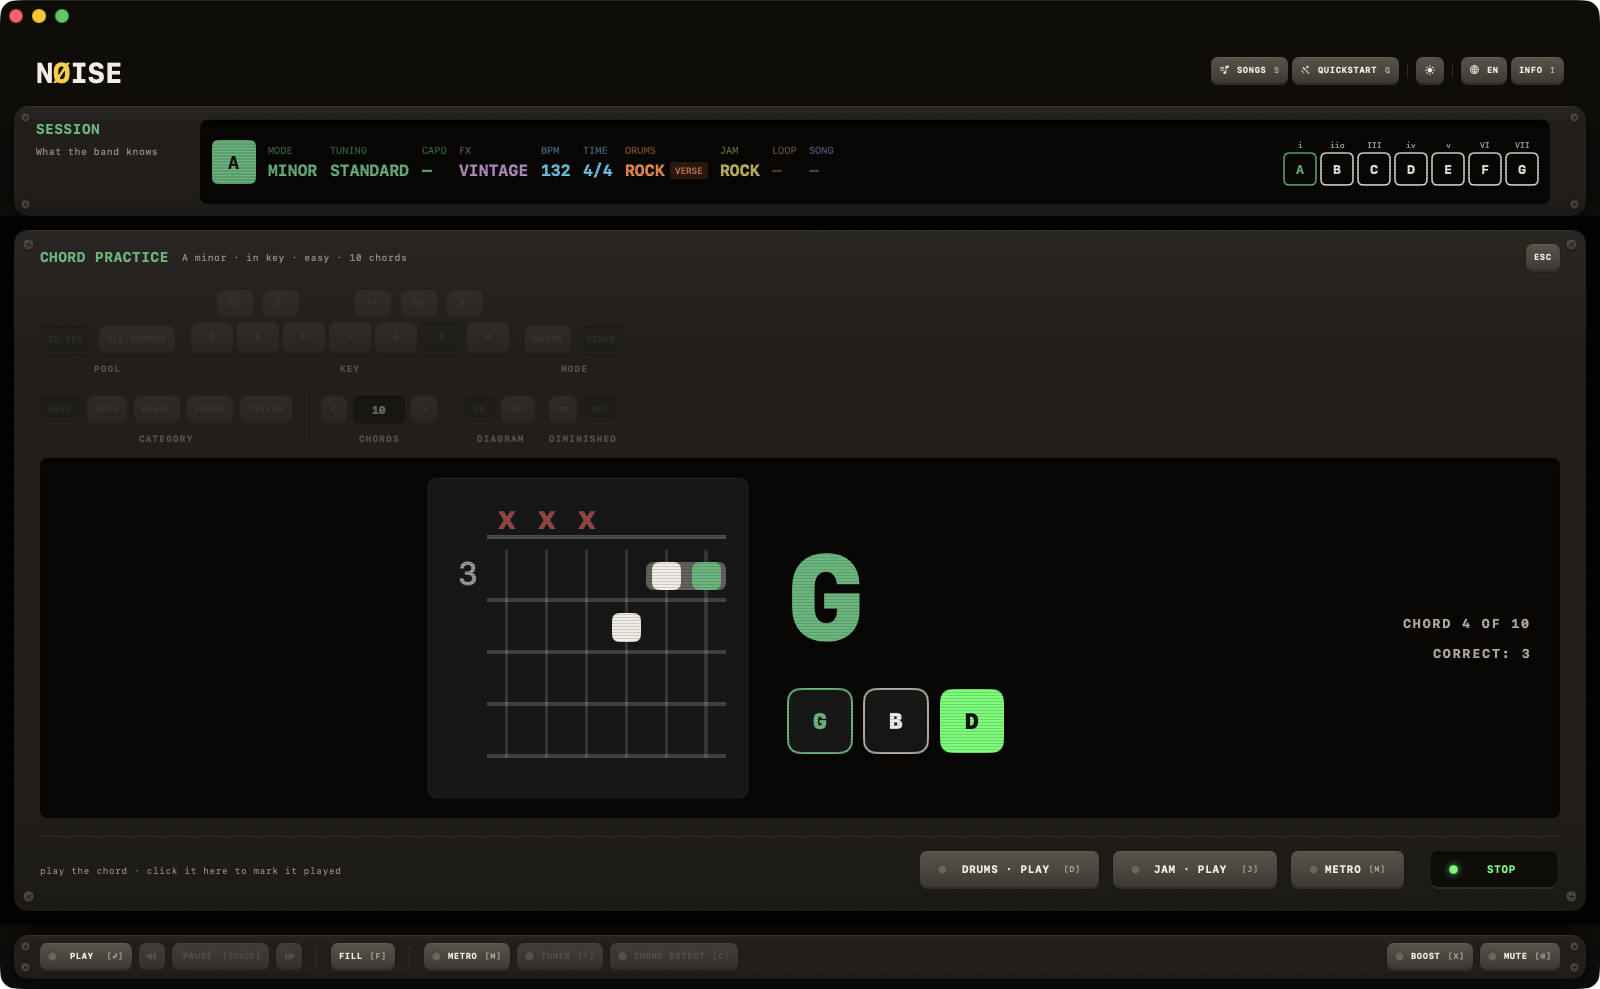Enable the Tuner [T] button
The width and height of the screenshot is (1600, 989).
click(560, 956)
